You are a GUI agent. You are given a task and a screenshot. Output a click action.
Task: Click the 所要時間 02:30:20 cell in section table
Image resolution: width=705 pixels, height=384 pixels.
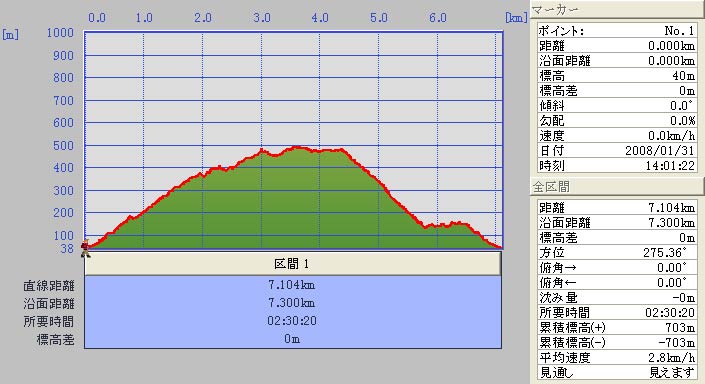click(x=292, y=321)
